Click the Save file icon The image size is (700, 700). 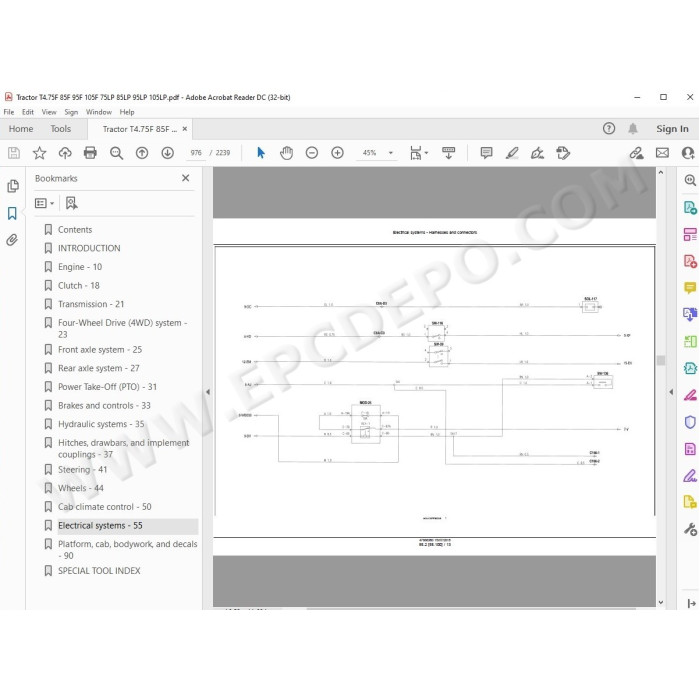click(x=14, y=153)
